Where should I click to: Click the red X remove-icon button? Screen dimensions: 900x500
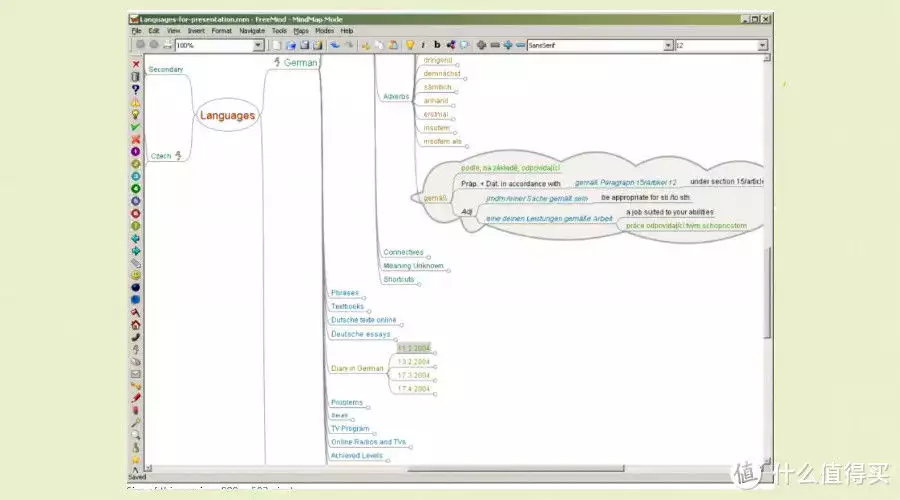pyautogui.click(x=136, y=64)
